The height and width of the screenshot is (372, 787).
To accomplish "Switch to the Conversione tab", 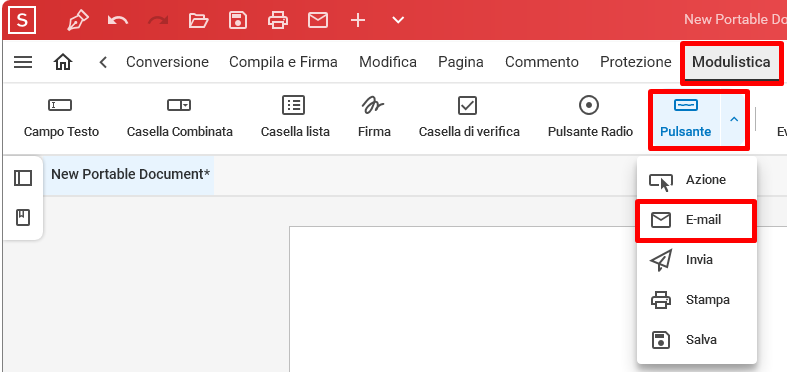I will [167, 62].
